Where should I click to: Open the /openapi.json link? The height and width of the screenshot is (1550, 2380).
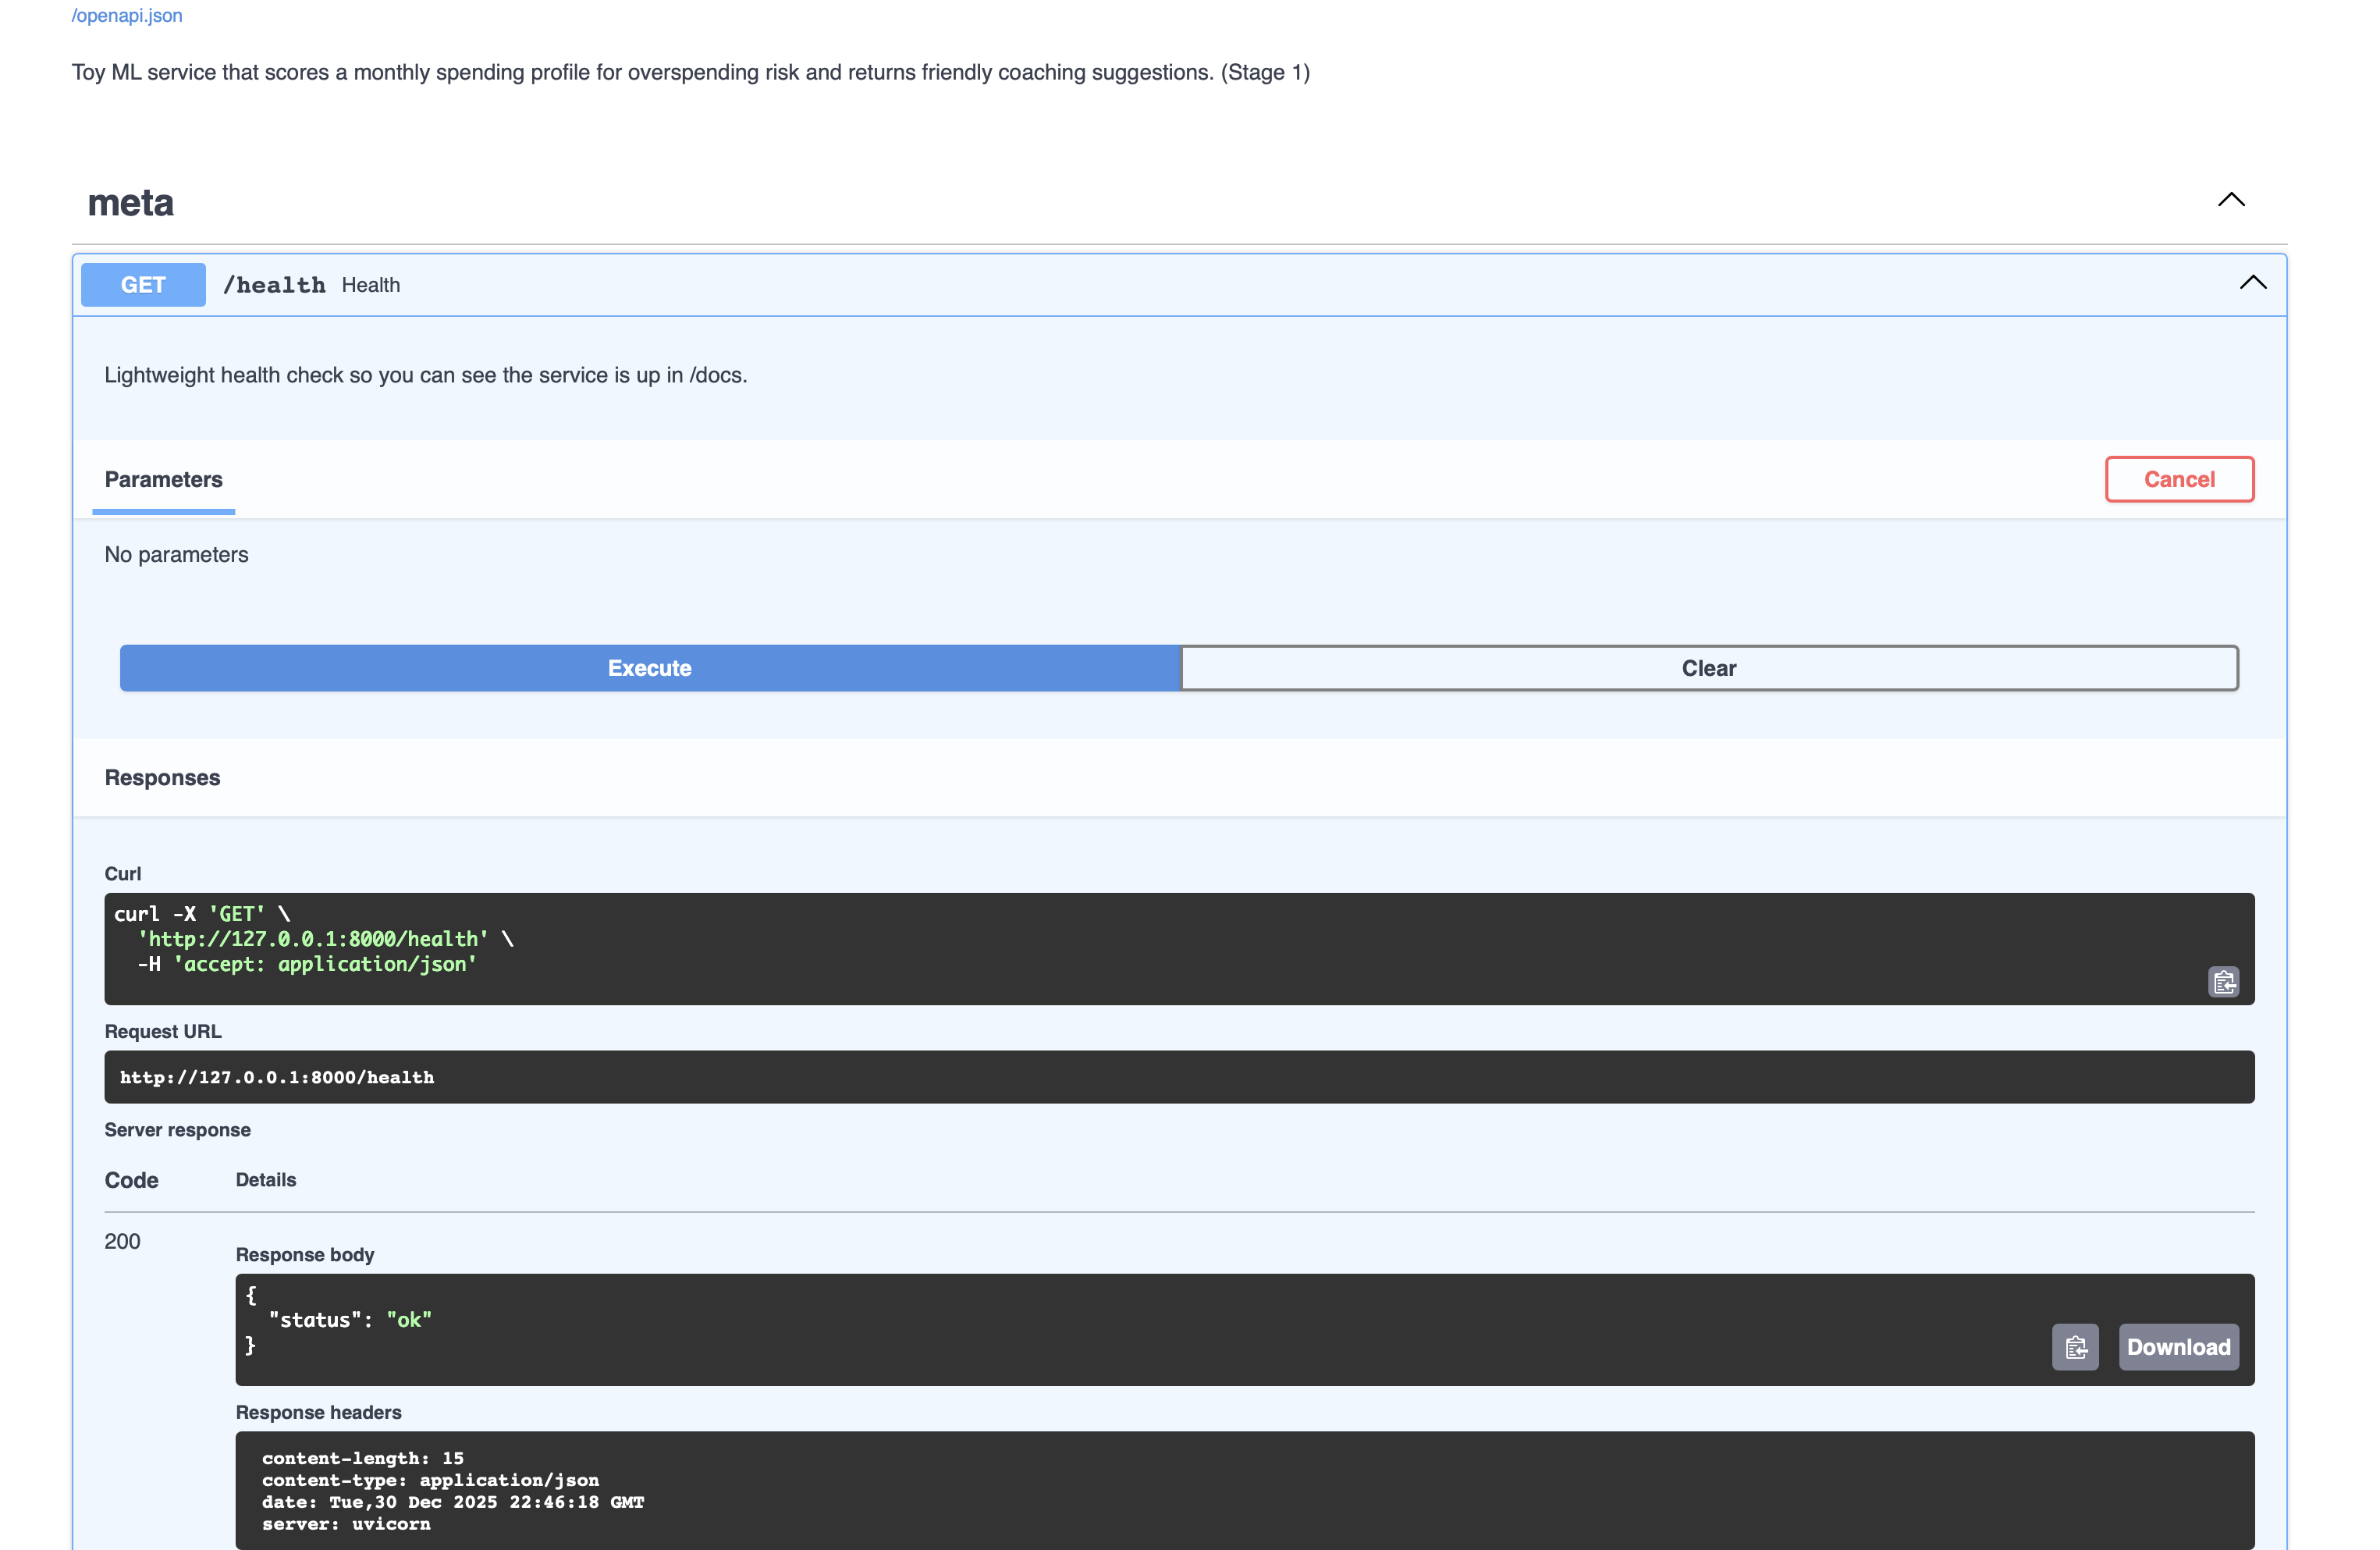tap(127, 15)
